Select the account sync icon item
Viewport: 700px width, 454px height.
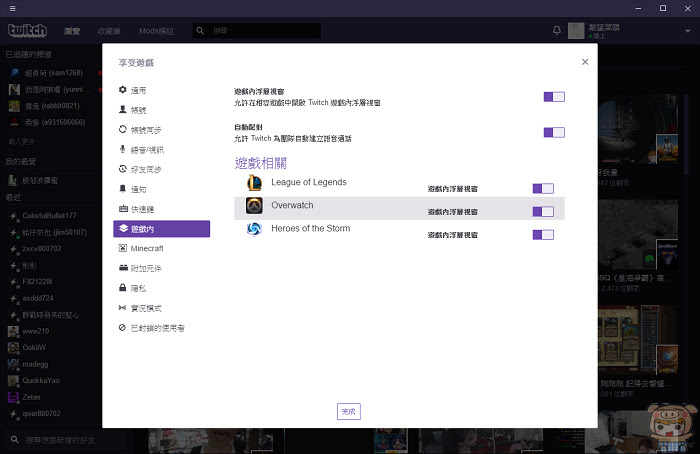click(x=162, y=130)
